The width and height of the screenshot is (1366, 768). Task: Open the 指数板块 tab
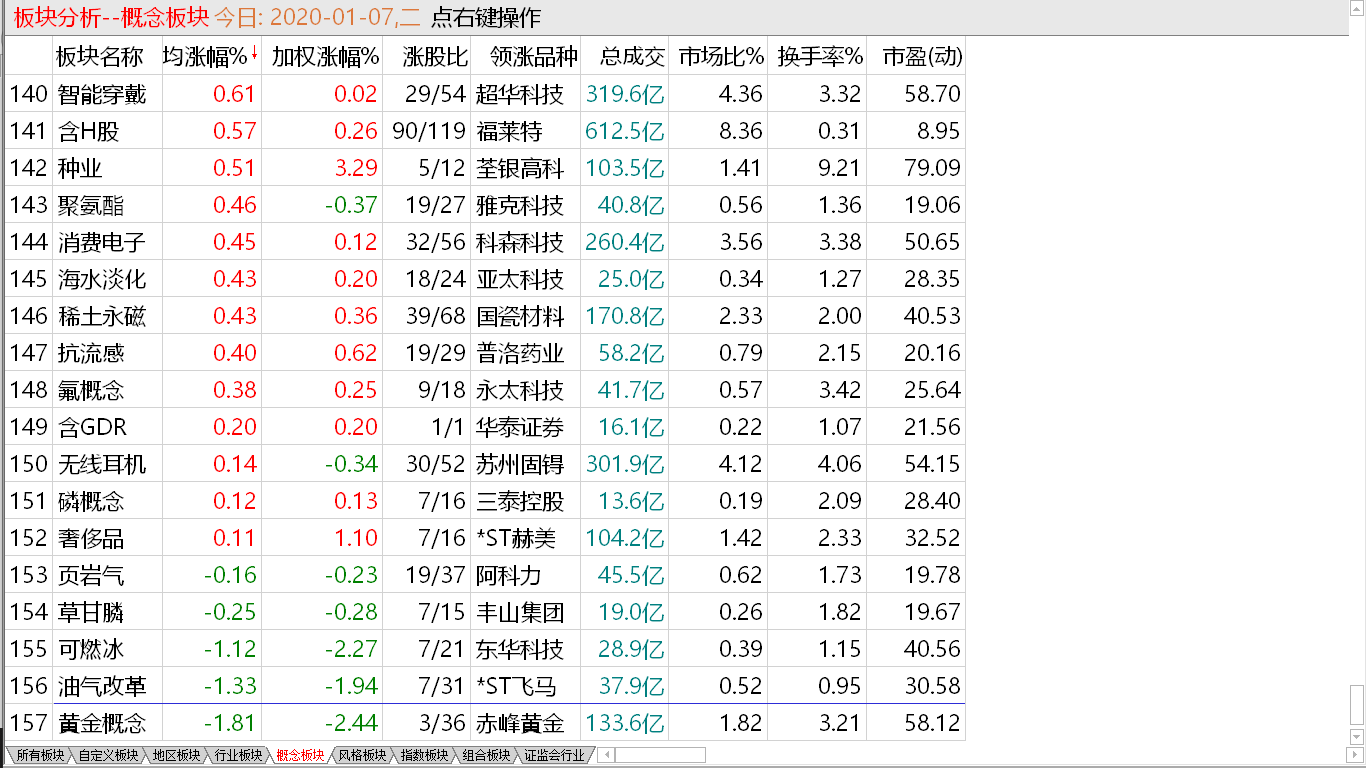point(424,755)
